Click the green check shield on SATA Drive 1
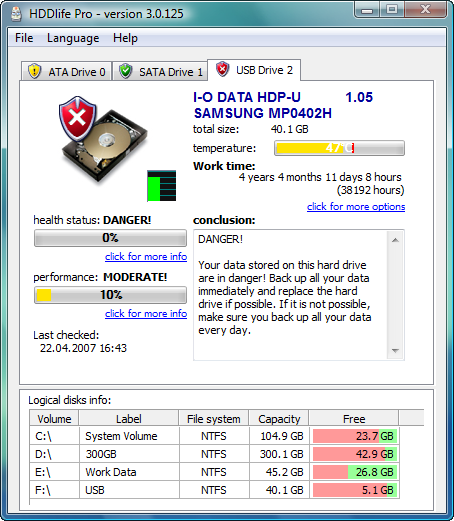Screen dimensions: 454x521 tap(125, 71)
